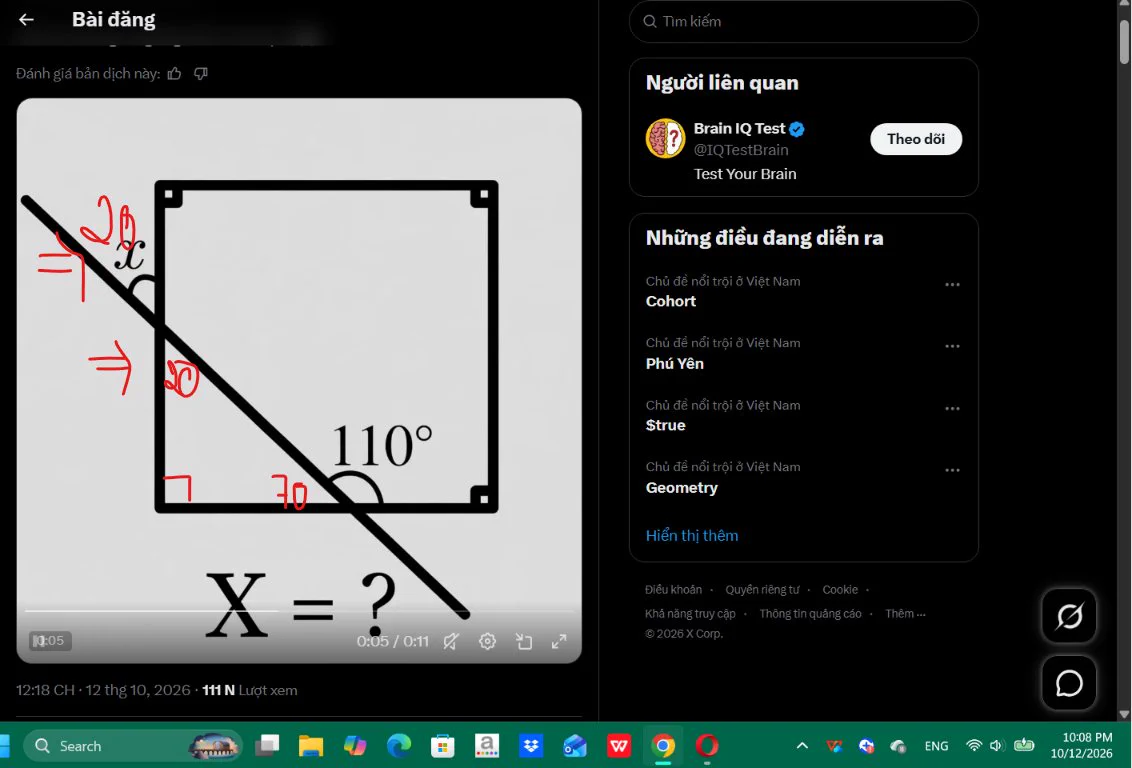
Task: Open messages chat floating button
Action: tap(1069, 683)
